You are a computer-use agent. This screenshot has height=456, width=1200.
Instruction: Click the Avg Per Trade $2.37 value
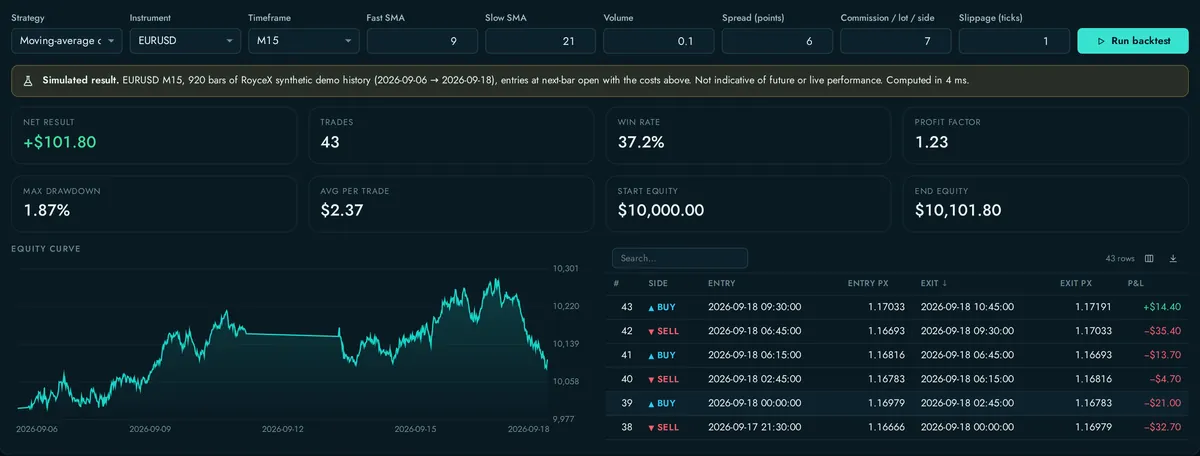pos(342,210)
